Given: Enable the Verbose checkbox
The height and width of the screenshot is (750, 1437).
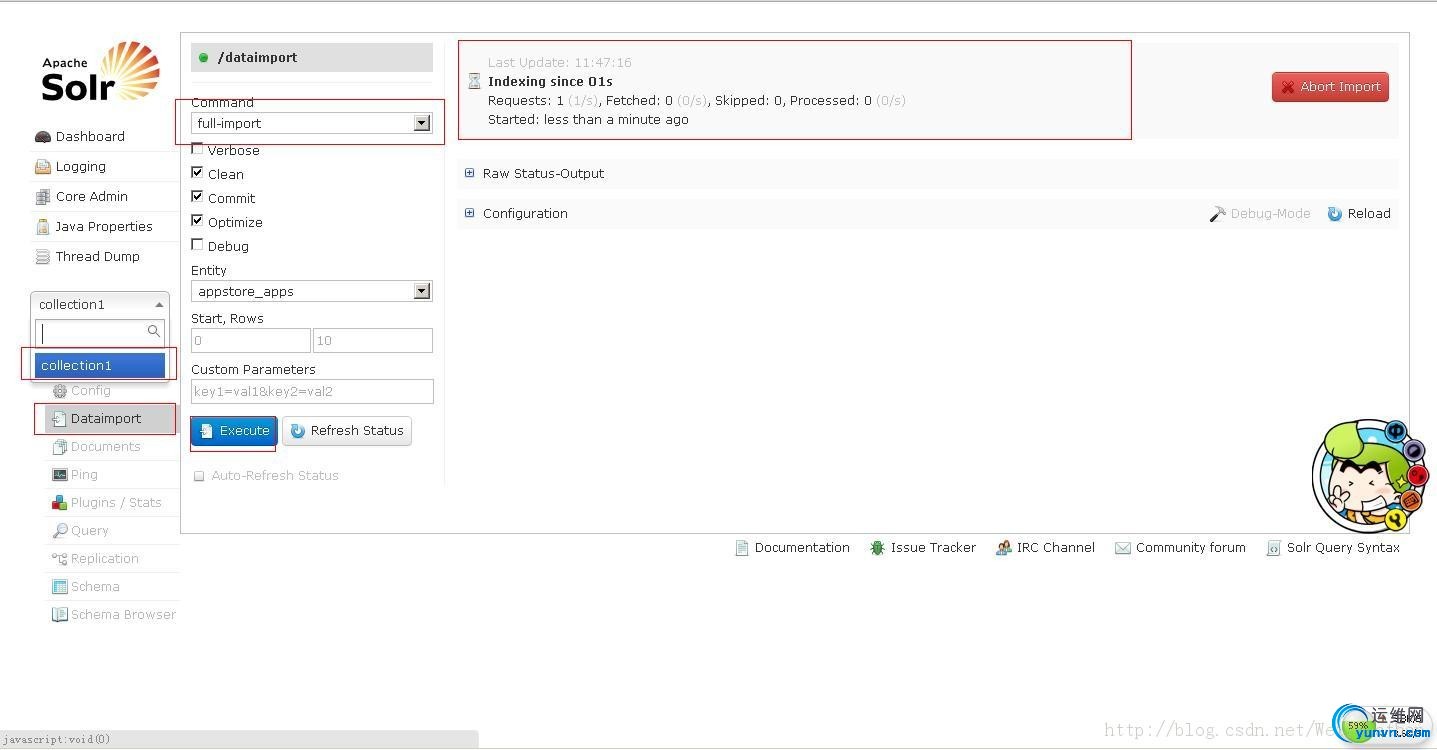Looking at the screenshot, I should click(197, 149).
